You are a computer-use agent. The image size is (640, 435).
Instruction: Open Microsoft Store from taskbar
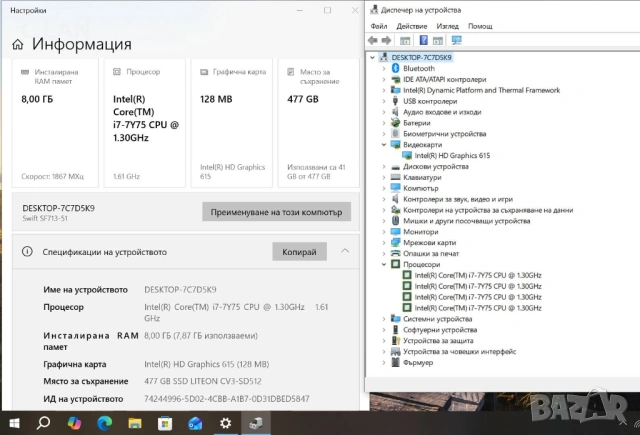pyautogui.click(x=165, y=423)
